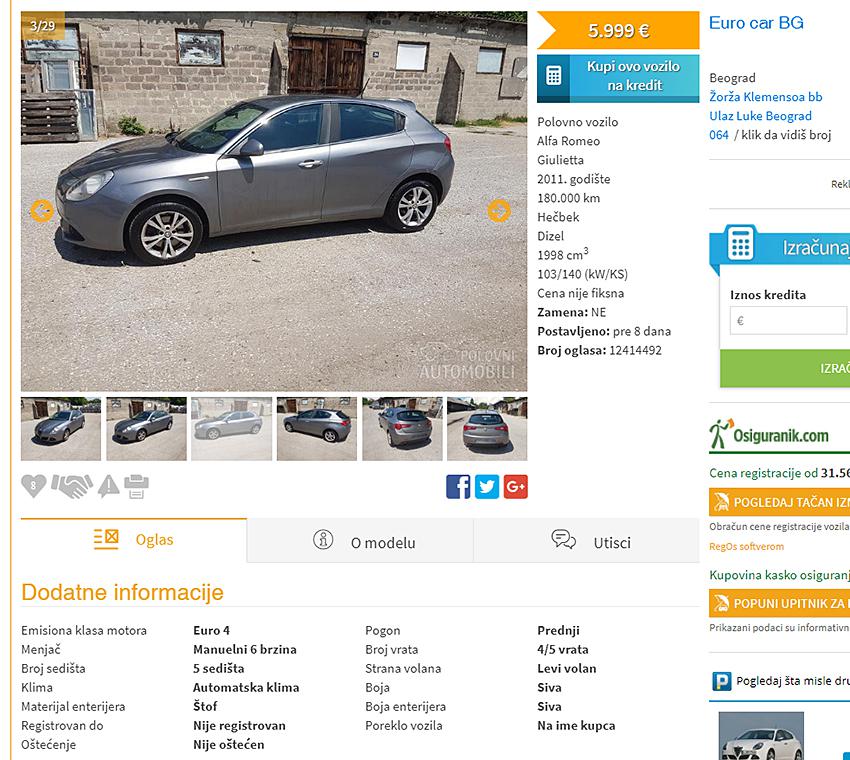Click the handshake offer icon

pyautogui.click(x=72, y=486)
